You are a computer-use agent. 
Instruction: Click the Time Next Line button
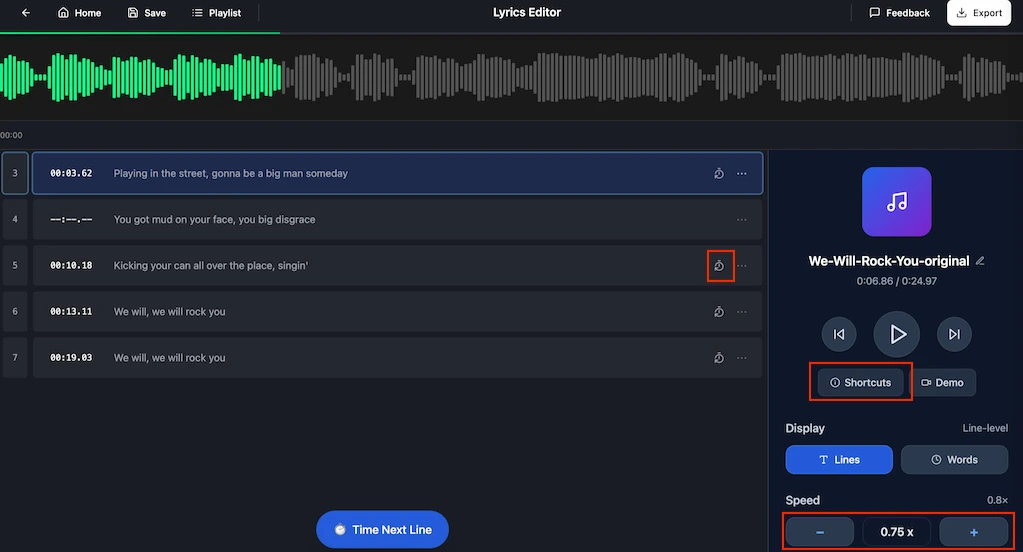(382, 529)
